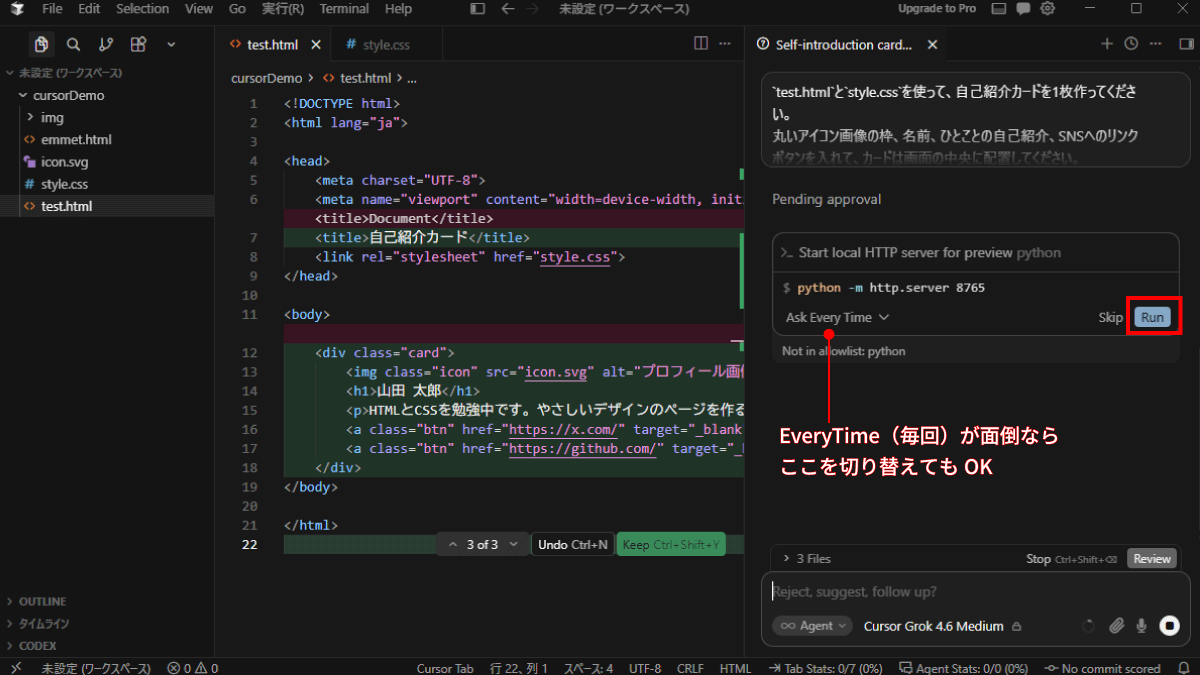Open the Extensions icon in sidebar
The image size is (1200, 675).
coord(138,45)
